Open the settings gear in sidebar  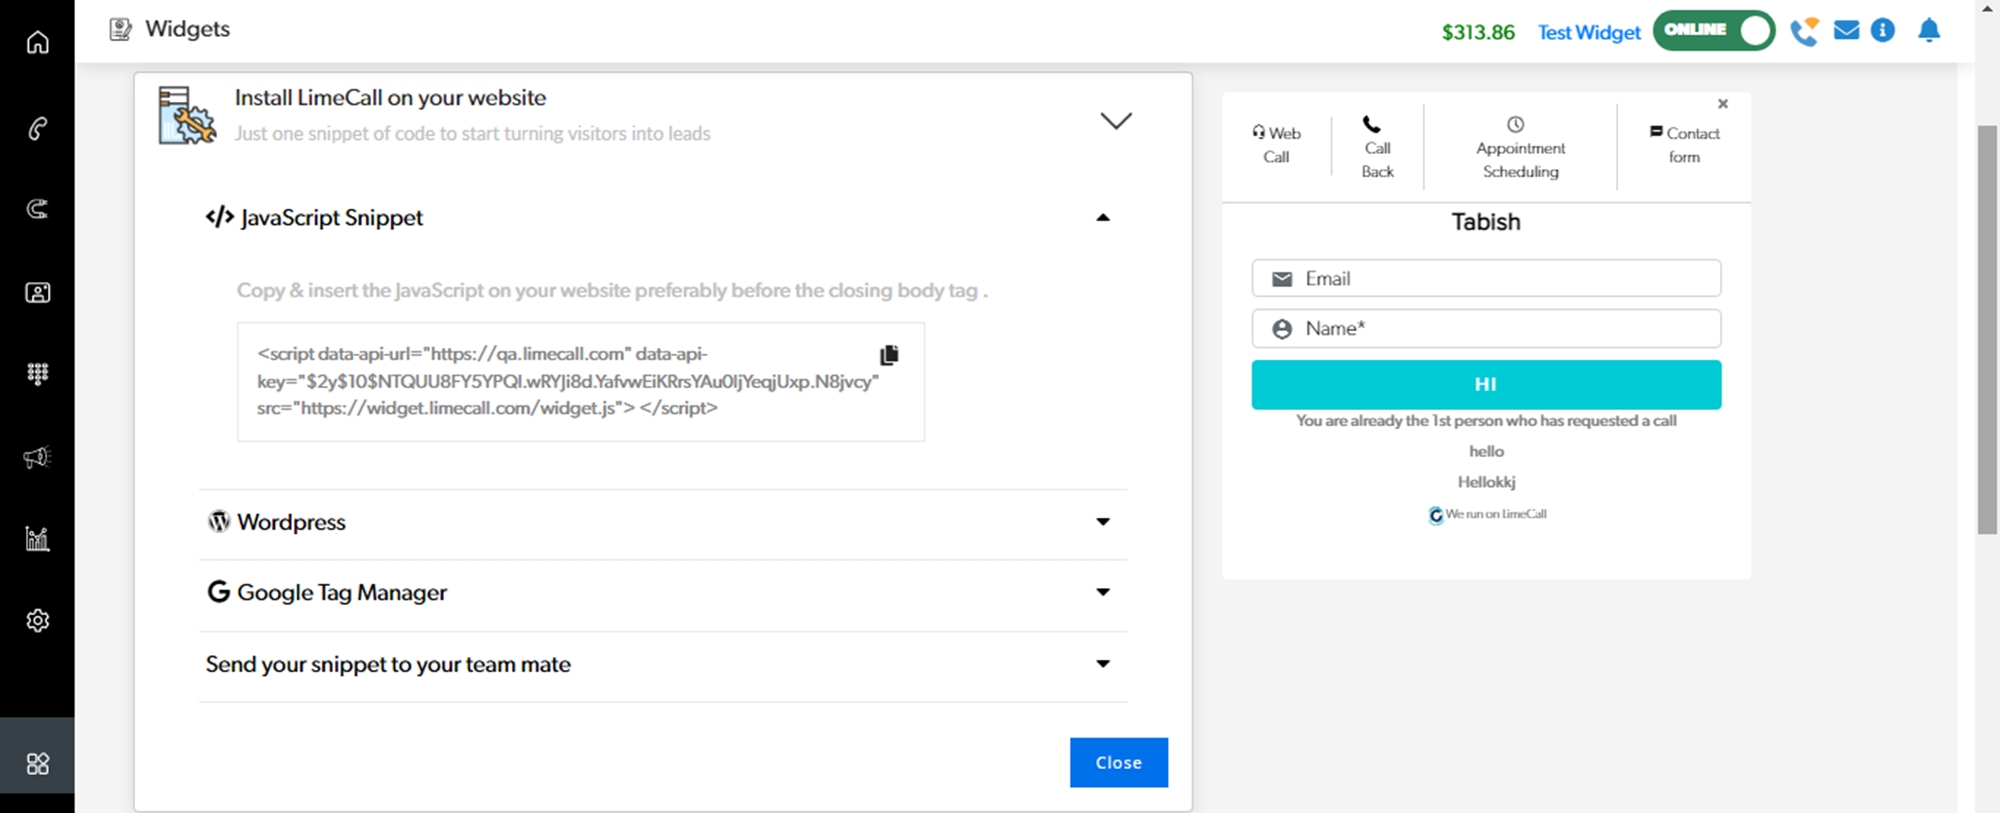pyautogui.click(x=37, y=620)
